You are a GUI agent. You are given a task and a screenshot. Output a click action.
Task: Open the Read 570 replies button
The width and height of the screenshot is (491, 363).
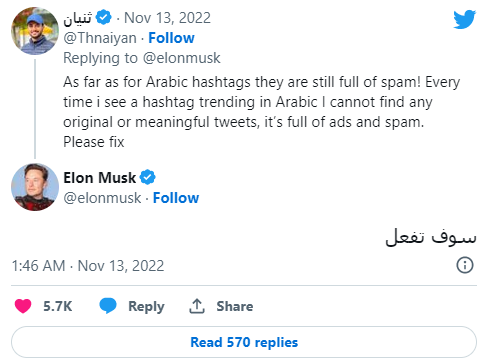(x=244, y=342)
